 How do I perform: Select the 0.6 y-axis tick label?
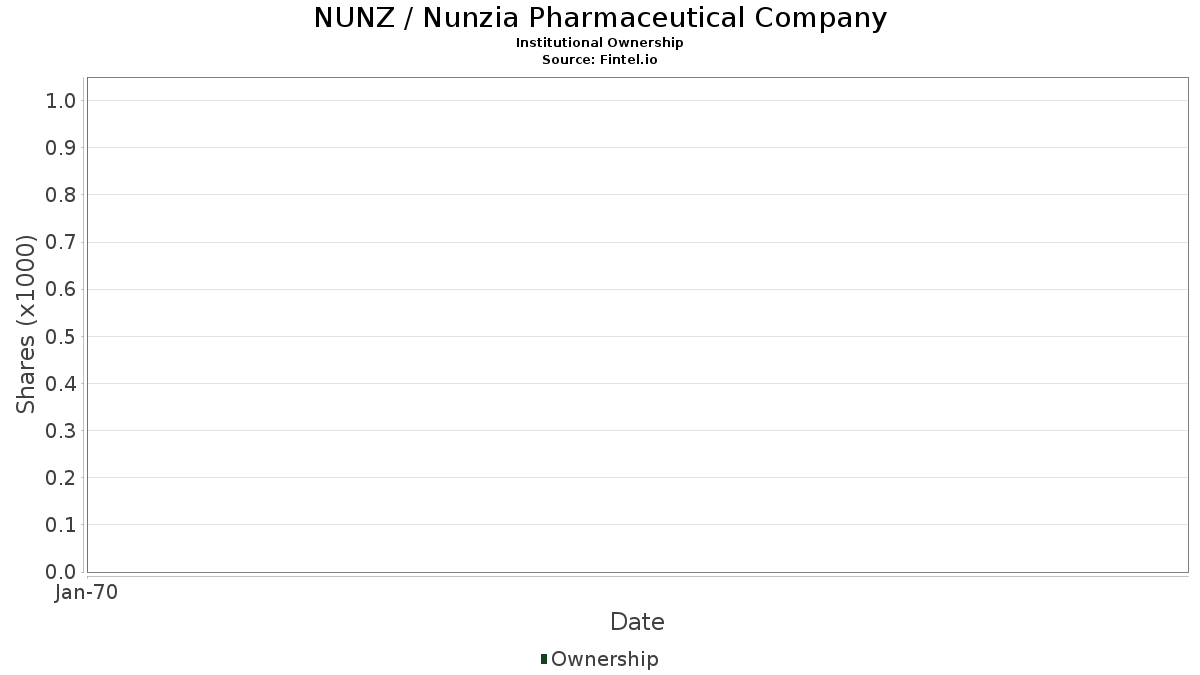[x=61, y=289]
